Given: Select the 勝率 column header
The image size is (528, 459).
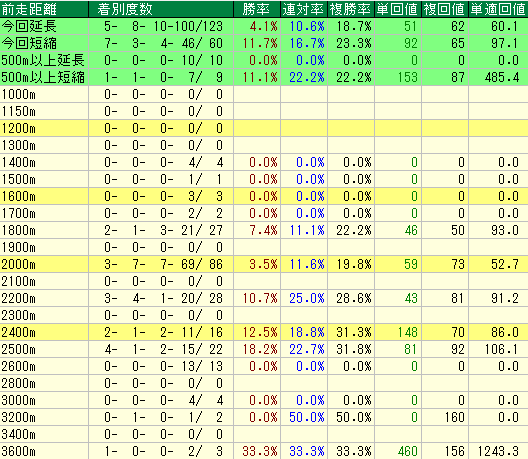Looking at the screenshot, I should (257, 9).
